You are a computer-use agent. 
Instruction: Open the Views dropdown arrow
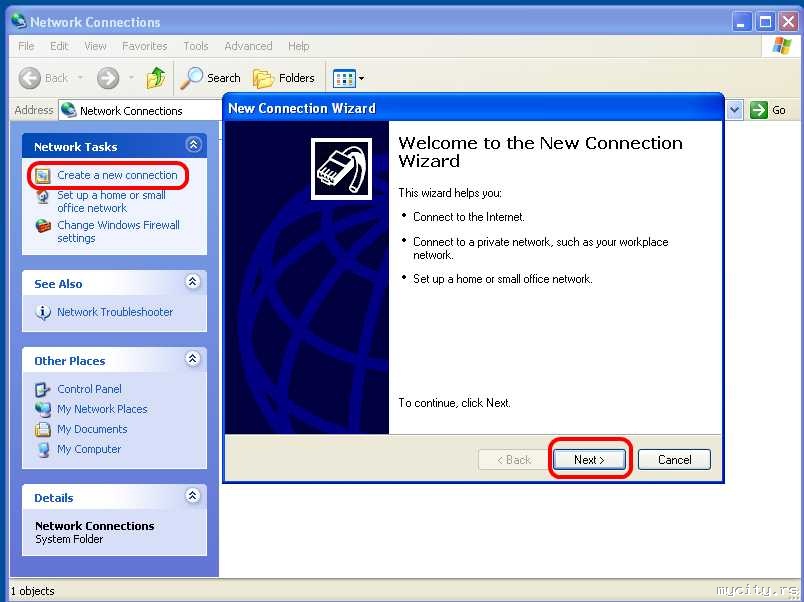(x=361, y=78)
